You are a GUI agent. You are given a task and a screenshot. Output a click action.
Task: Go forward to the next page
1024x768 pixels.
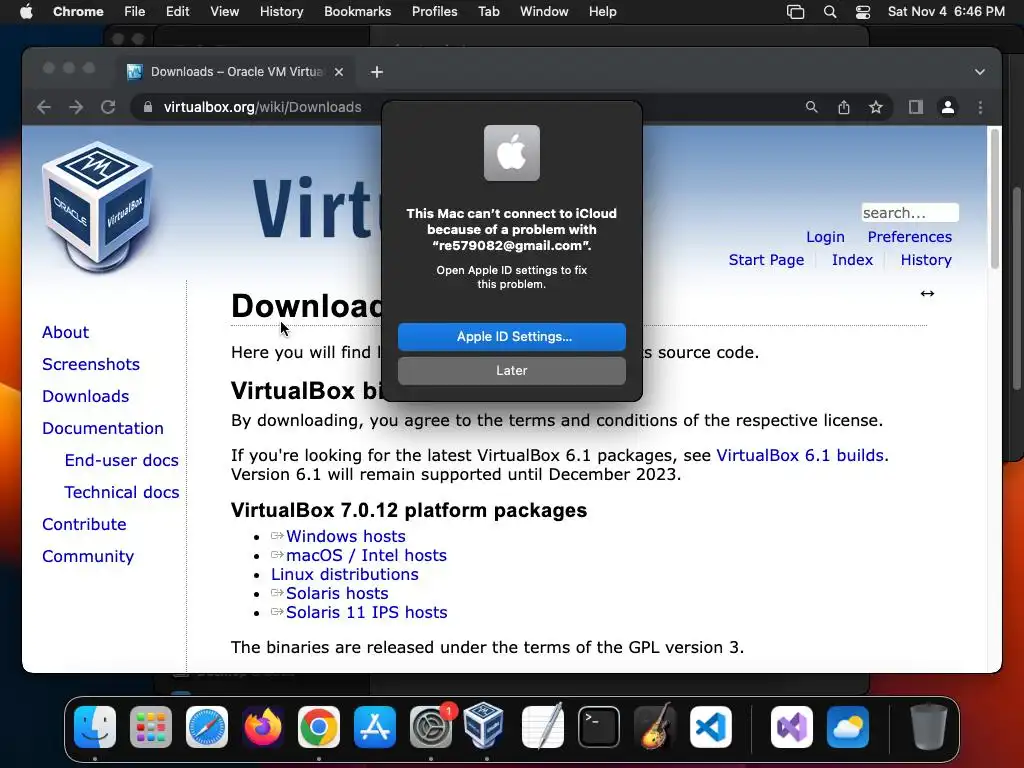pyautogui.click(x=76, y=107)
